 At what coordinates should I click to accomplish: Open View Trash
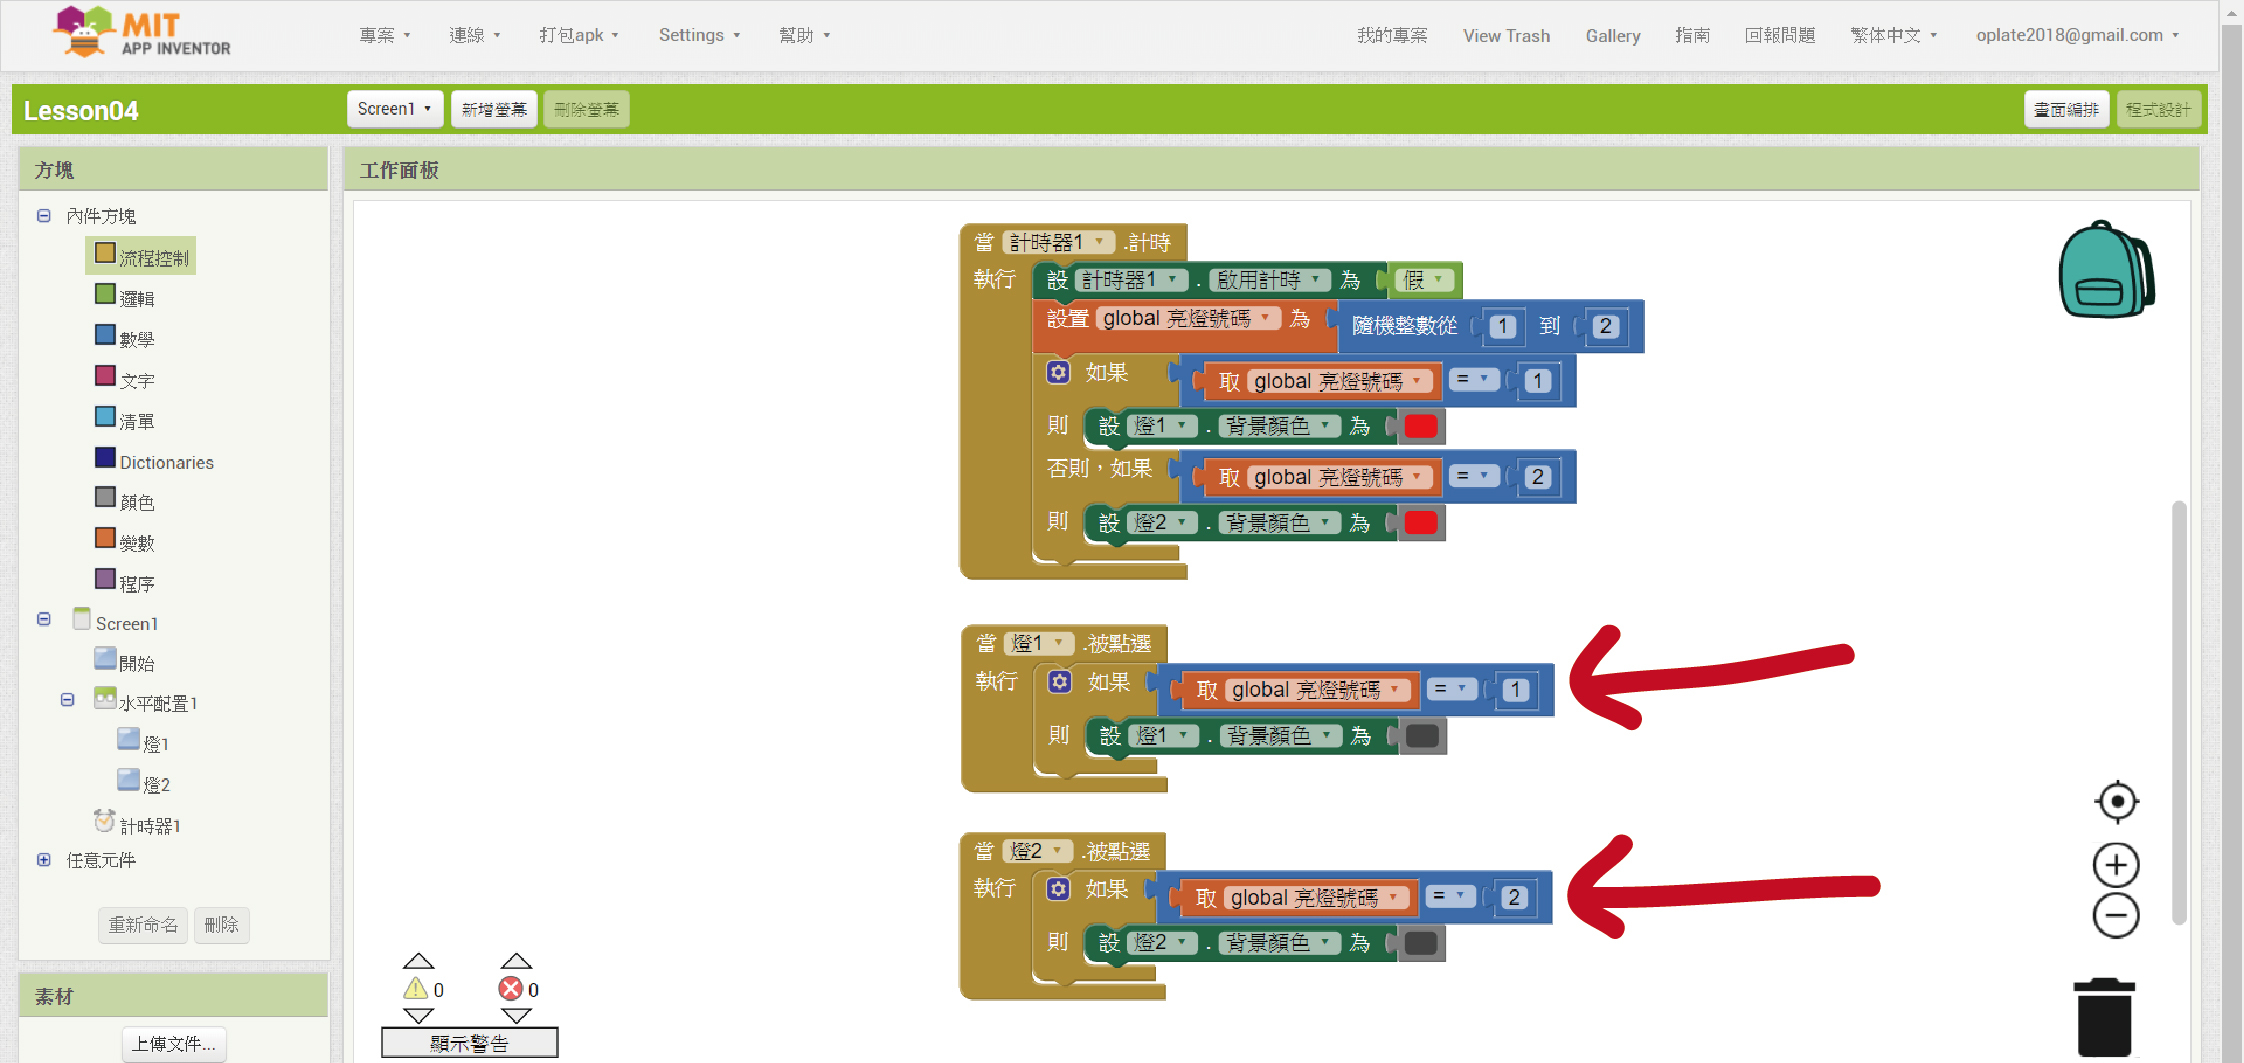1507,35
